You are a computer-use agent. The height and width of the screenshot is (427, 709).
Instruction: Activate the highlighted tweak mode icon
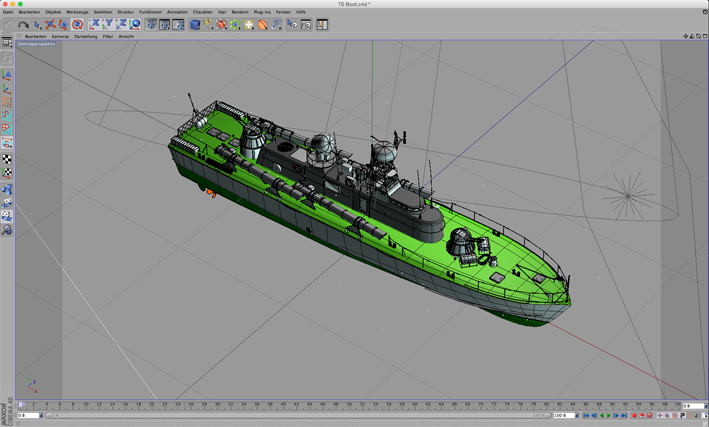(x=7, y=143)
